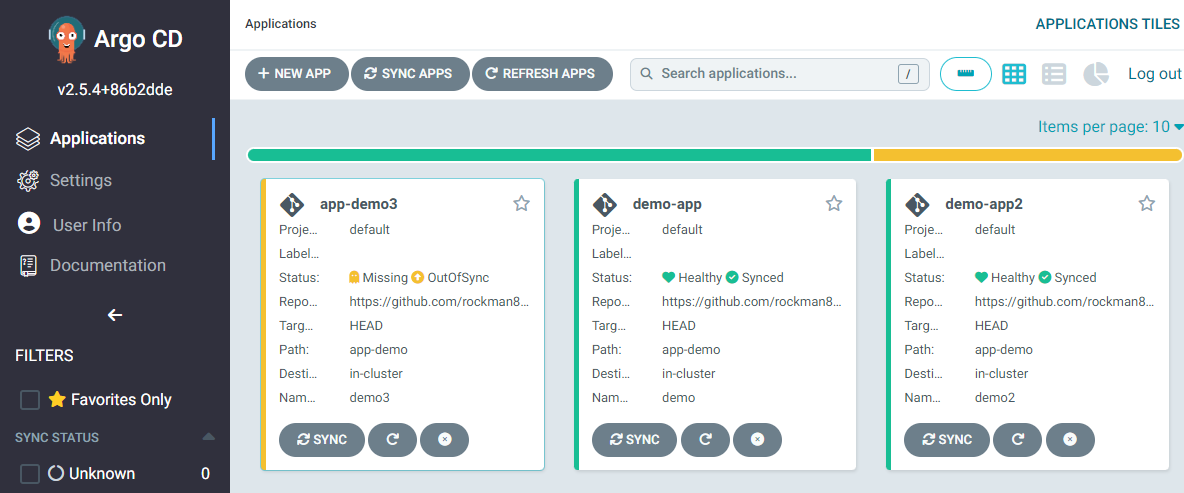1184x493 pixels.
Task: Open Settings in the sidebar
Action: pyautogui.click(x=80, y=181)
